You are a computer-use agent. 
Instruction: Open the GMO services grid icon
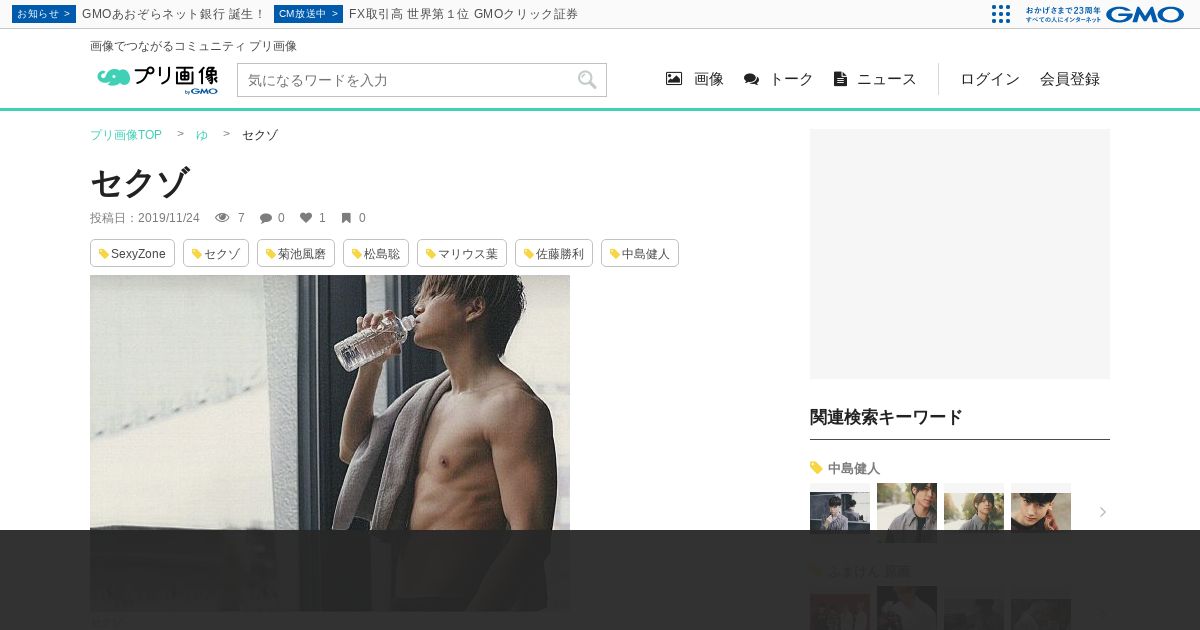(1000, 14)
